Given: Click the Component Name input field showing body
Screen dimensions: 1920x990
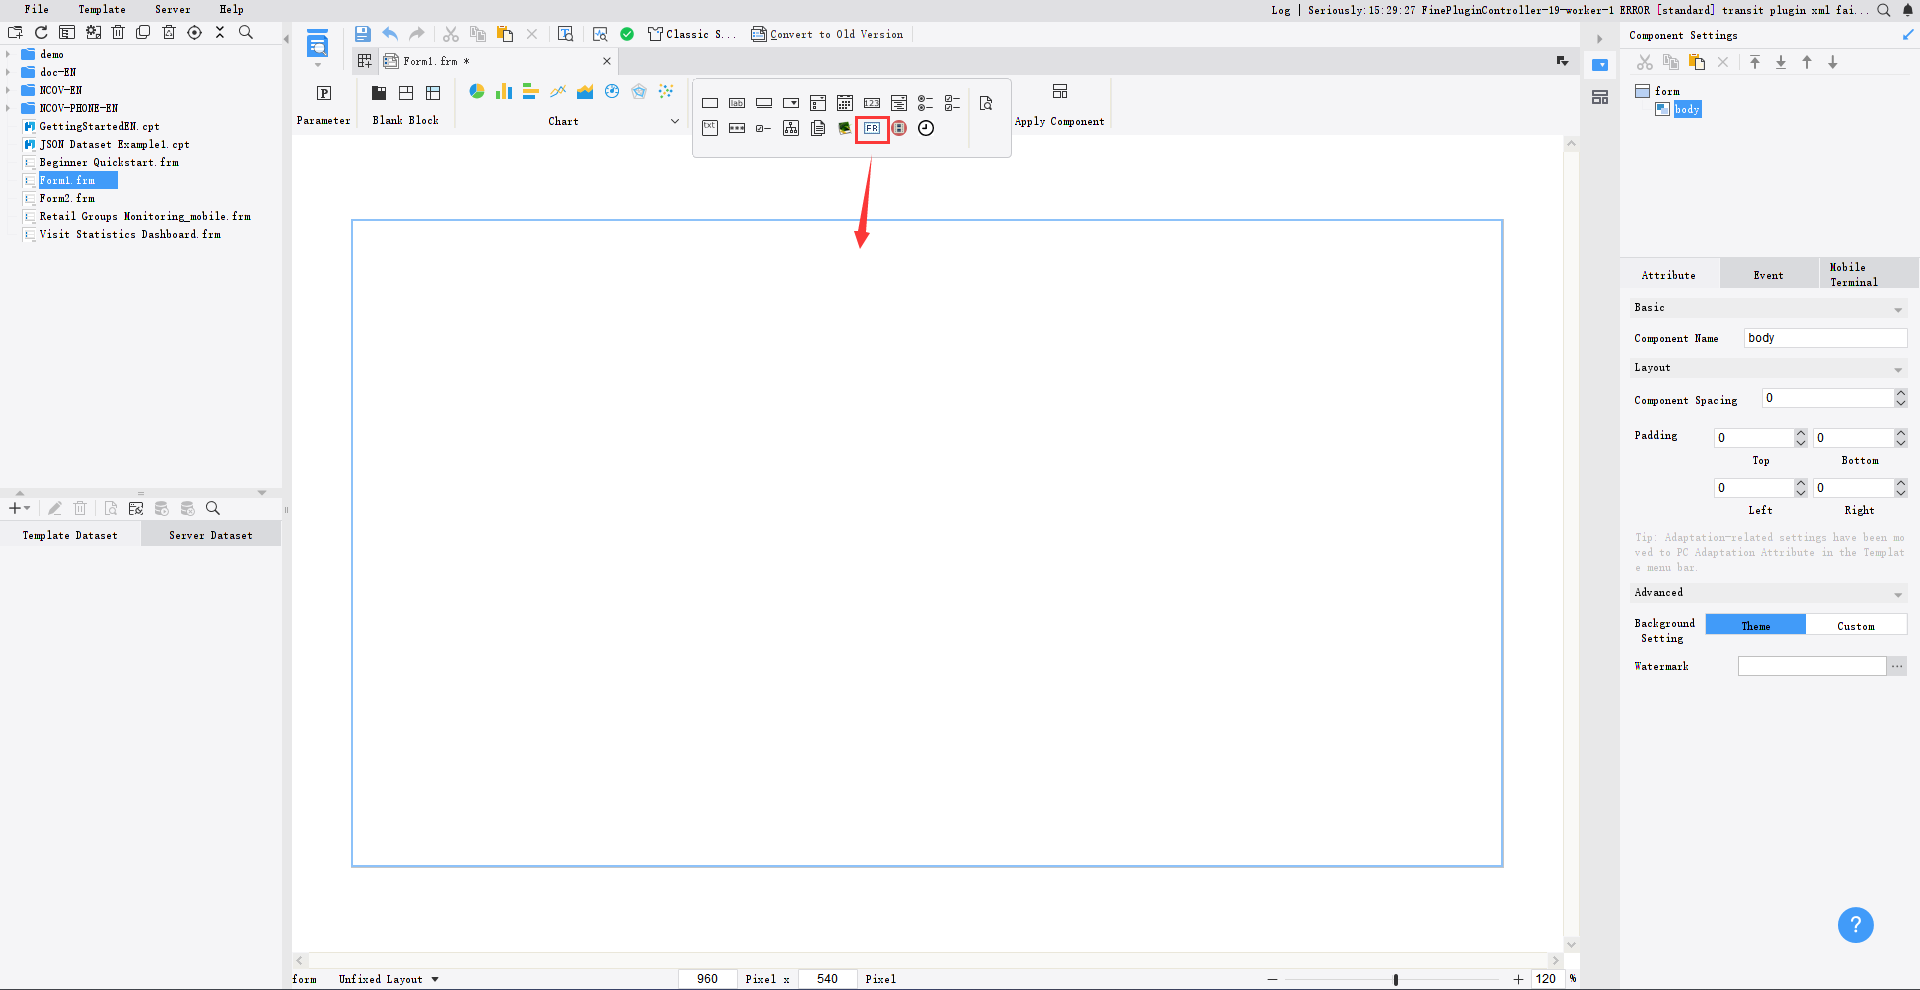Looking at the screenshot, I should coord(1824,337).
